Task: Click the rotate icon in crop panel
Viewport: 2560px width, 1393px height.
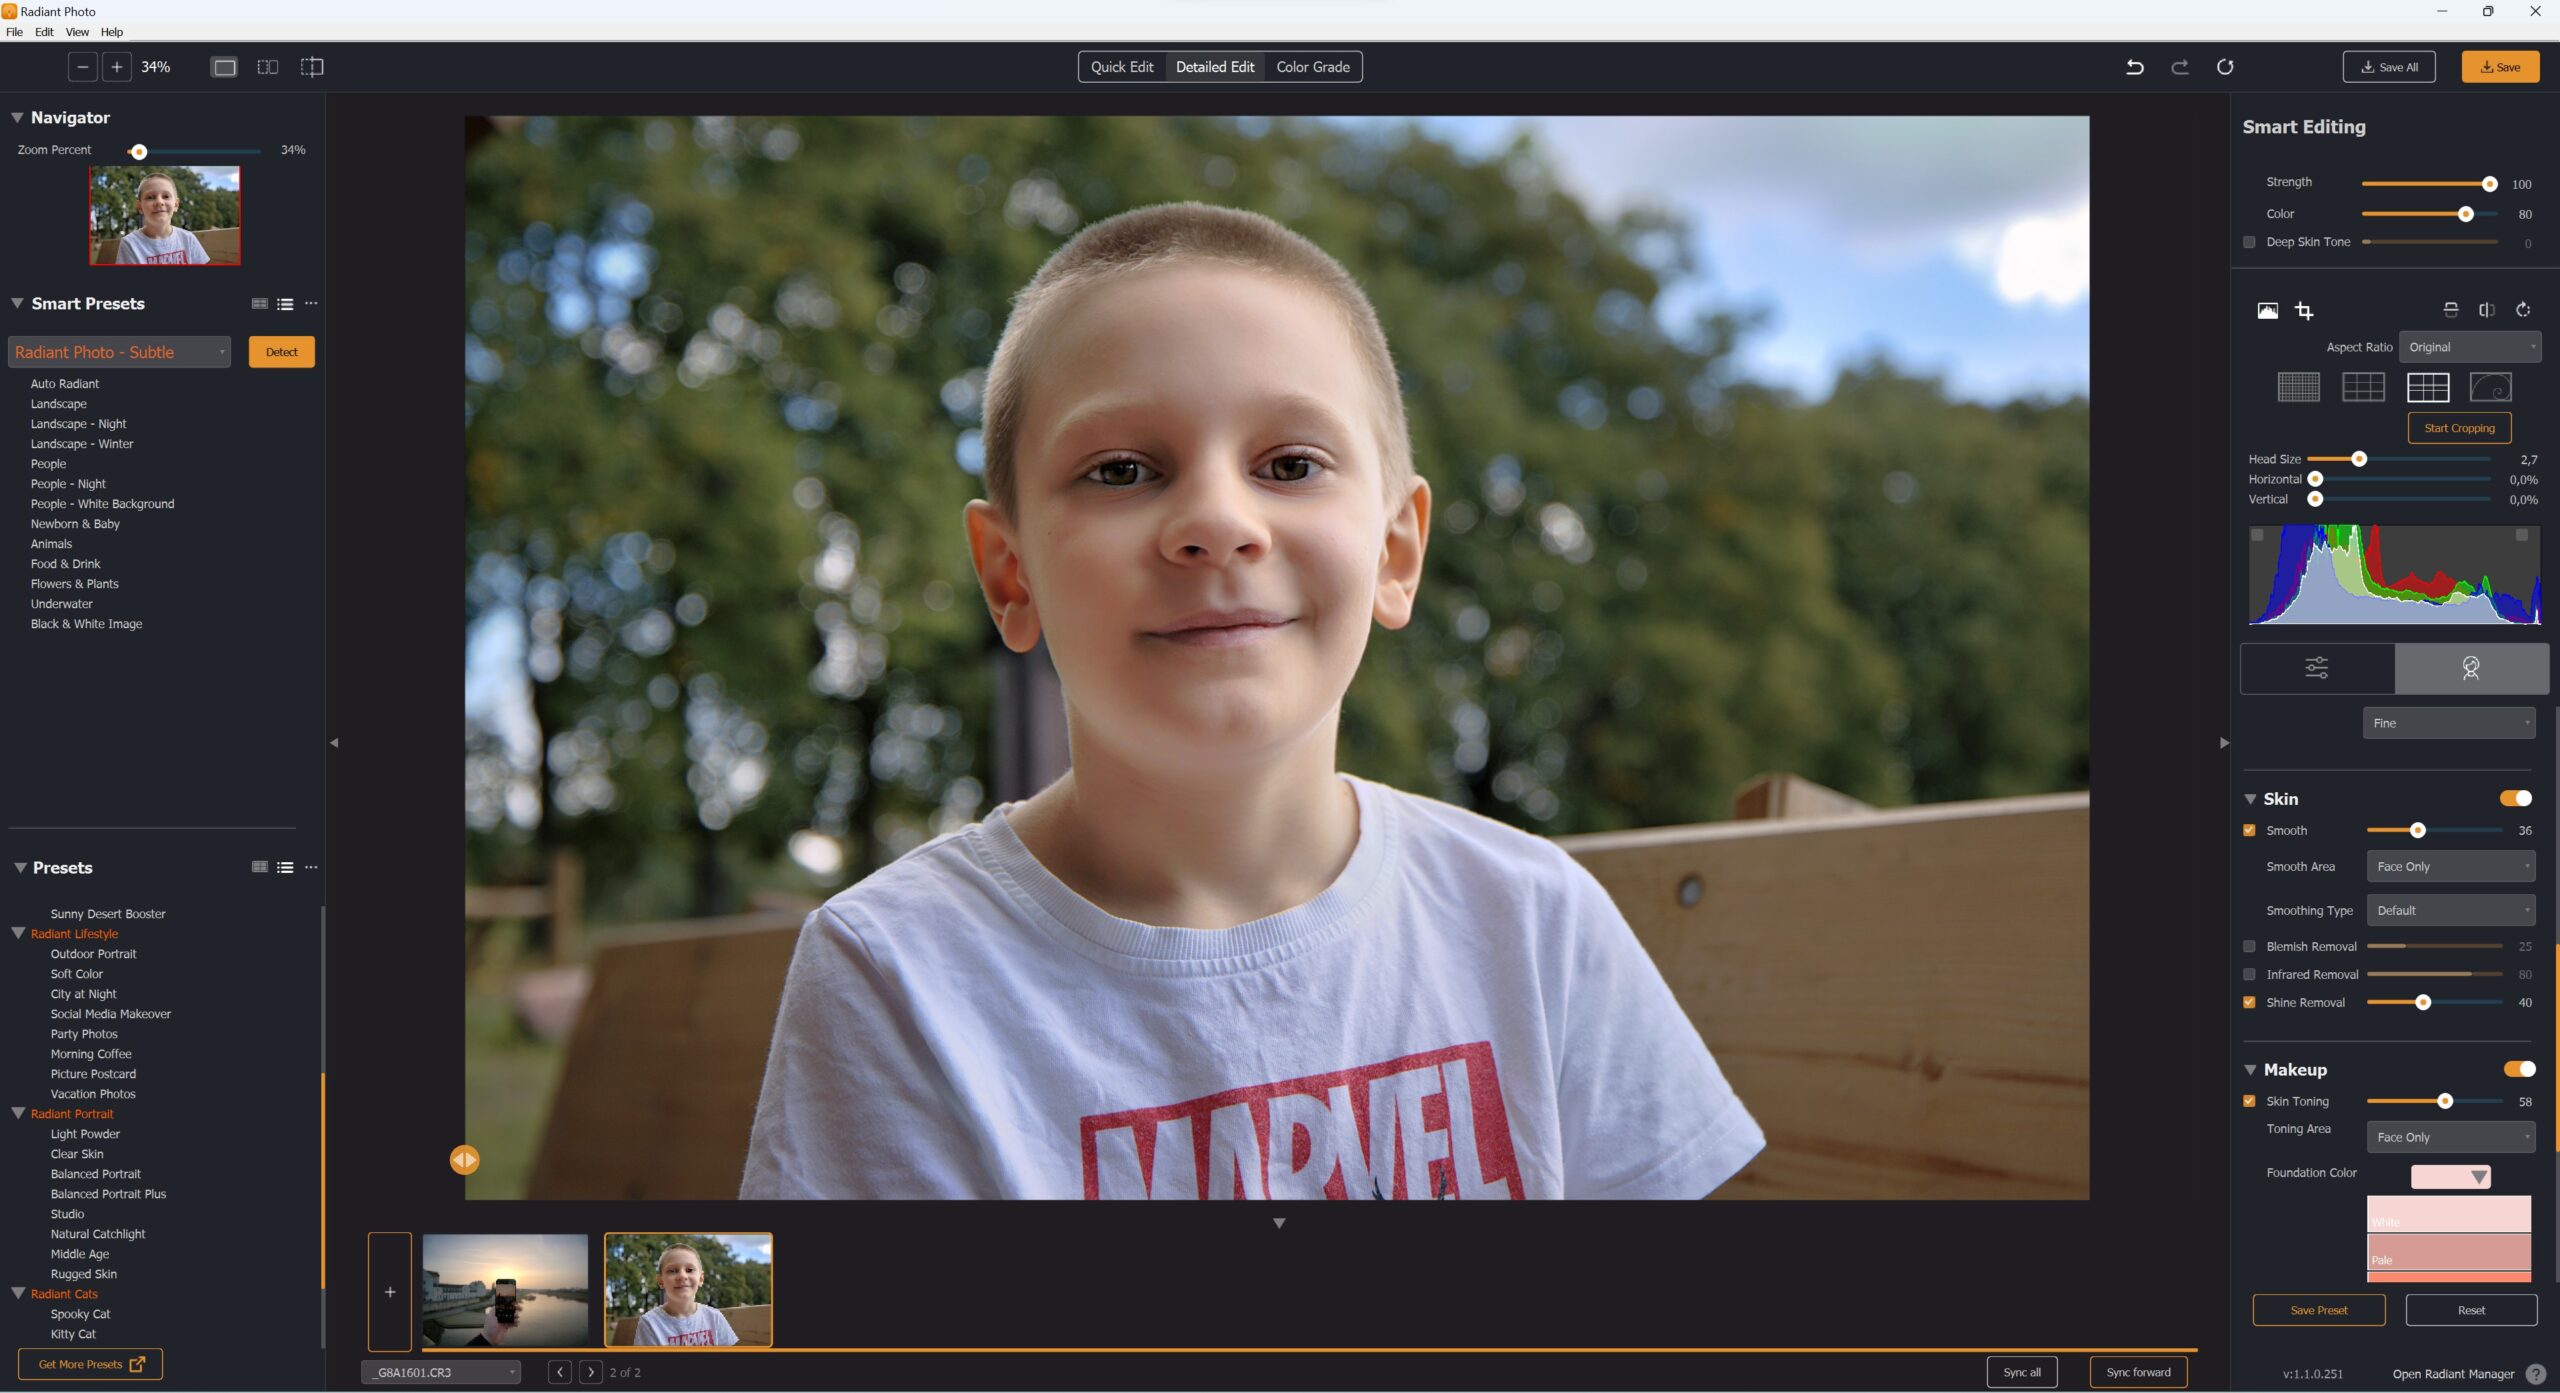Action: pyautogui.click(x=2523, y=310)
